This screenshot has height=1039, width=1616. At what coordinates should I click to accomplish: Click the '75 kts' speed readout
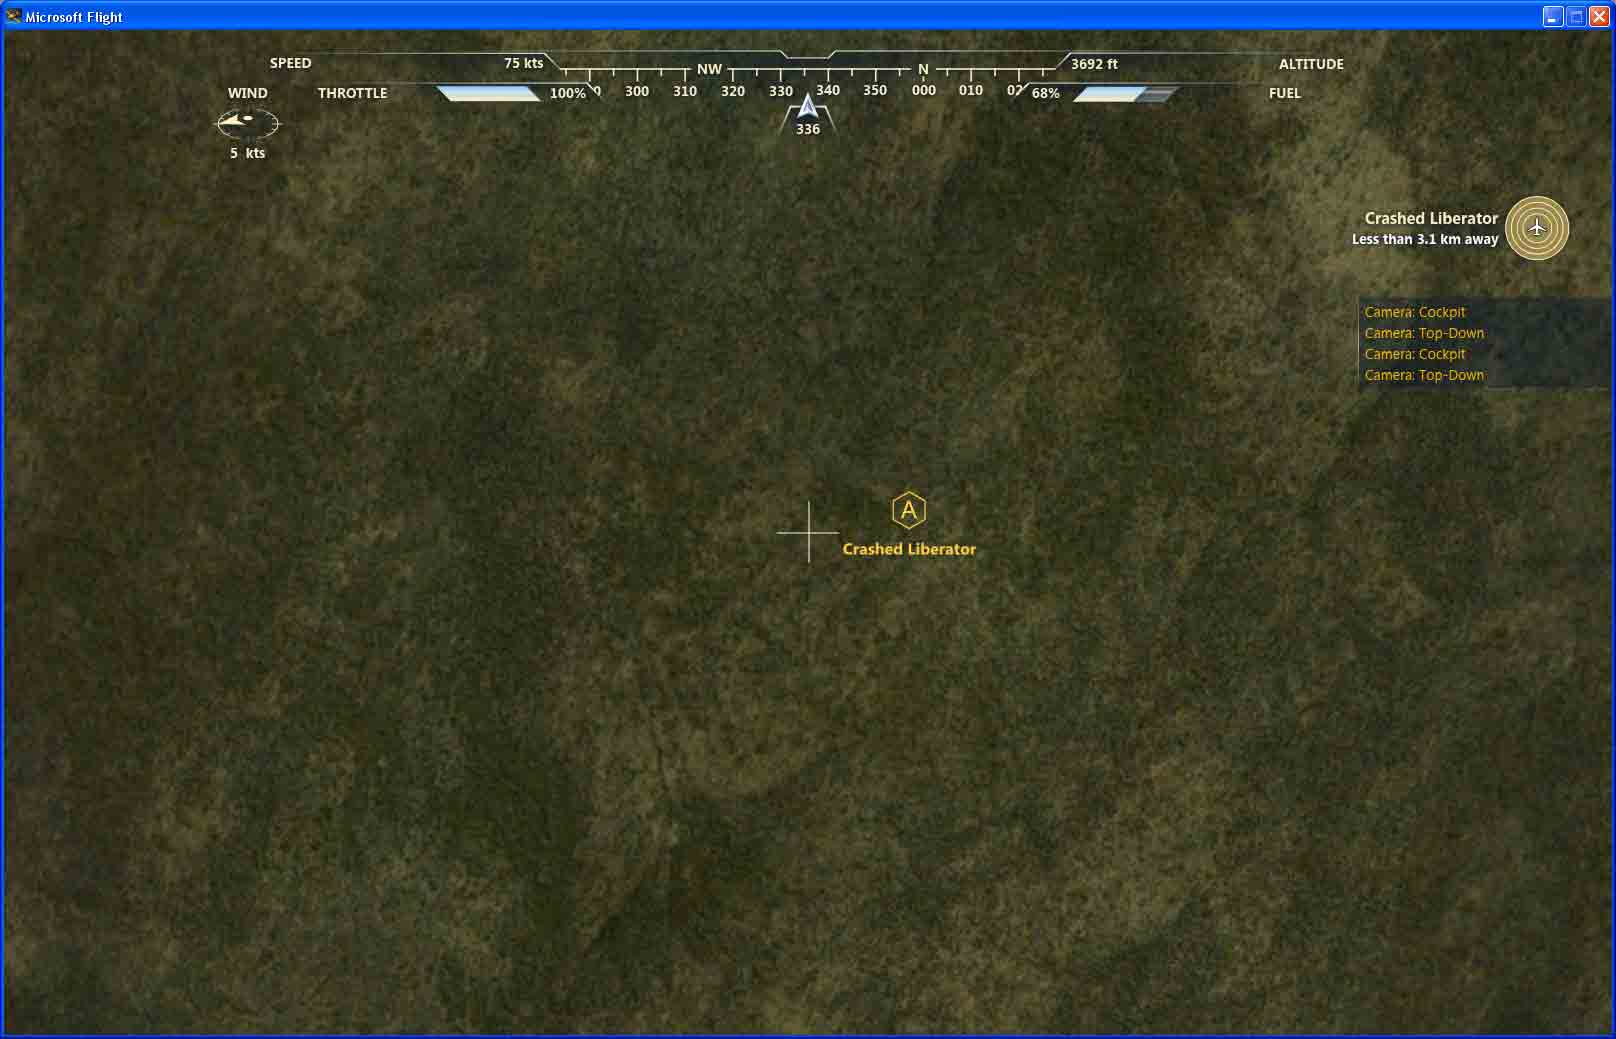(523, 63)
